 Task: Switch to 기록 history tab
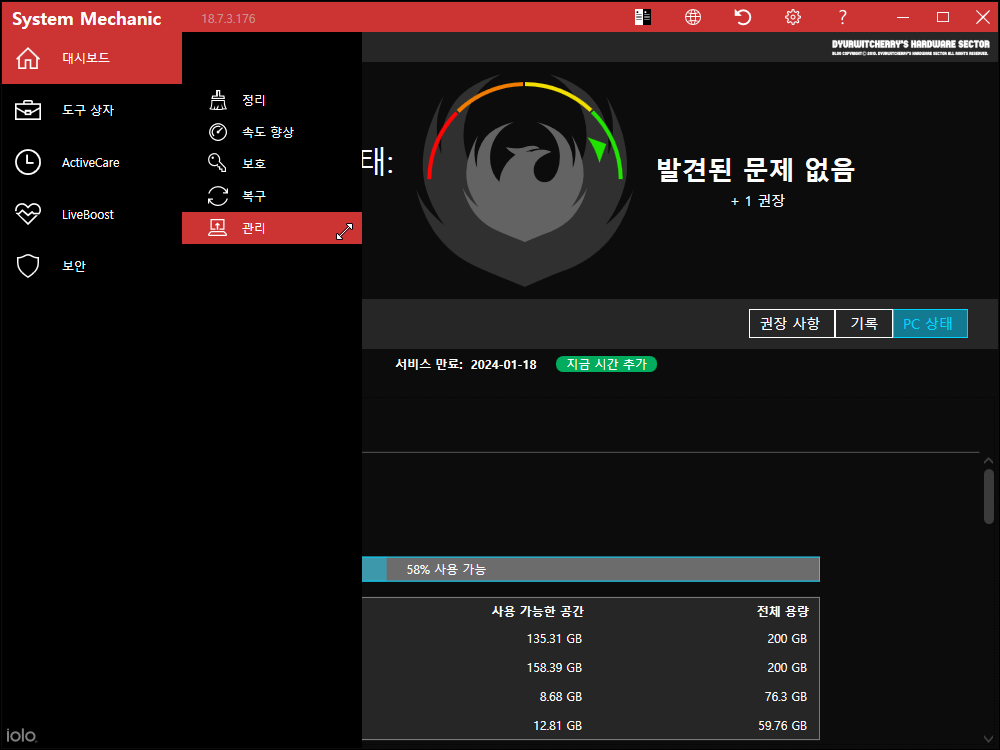(864, 323)
